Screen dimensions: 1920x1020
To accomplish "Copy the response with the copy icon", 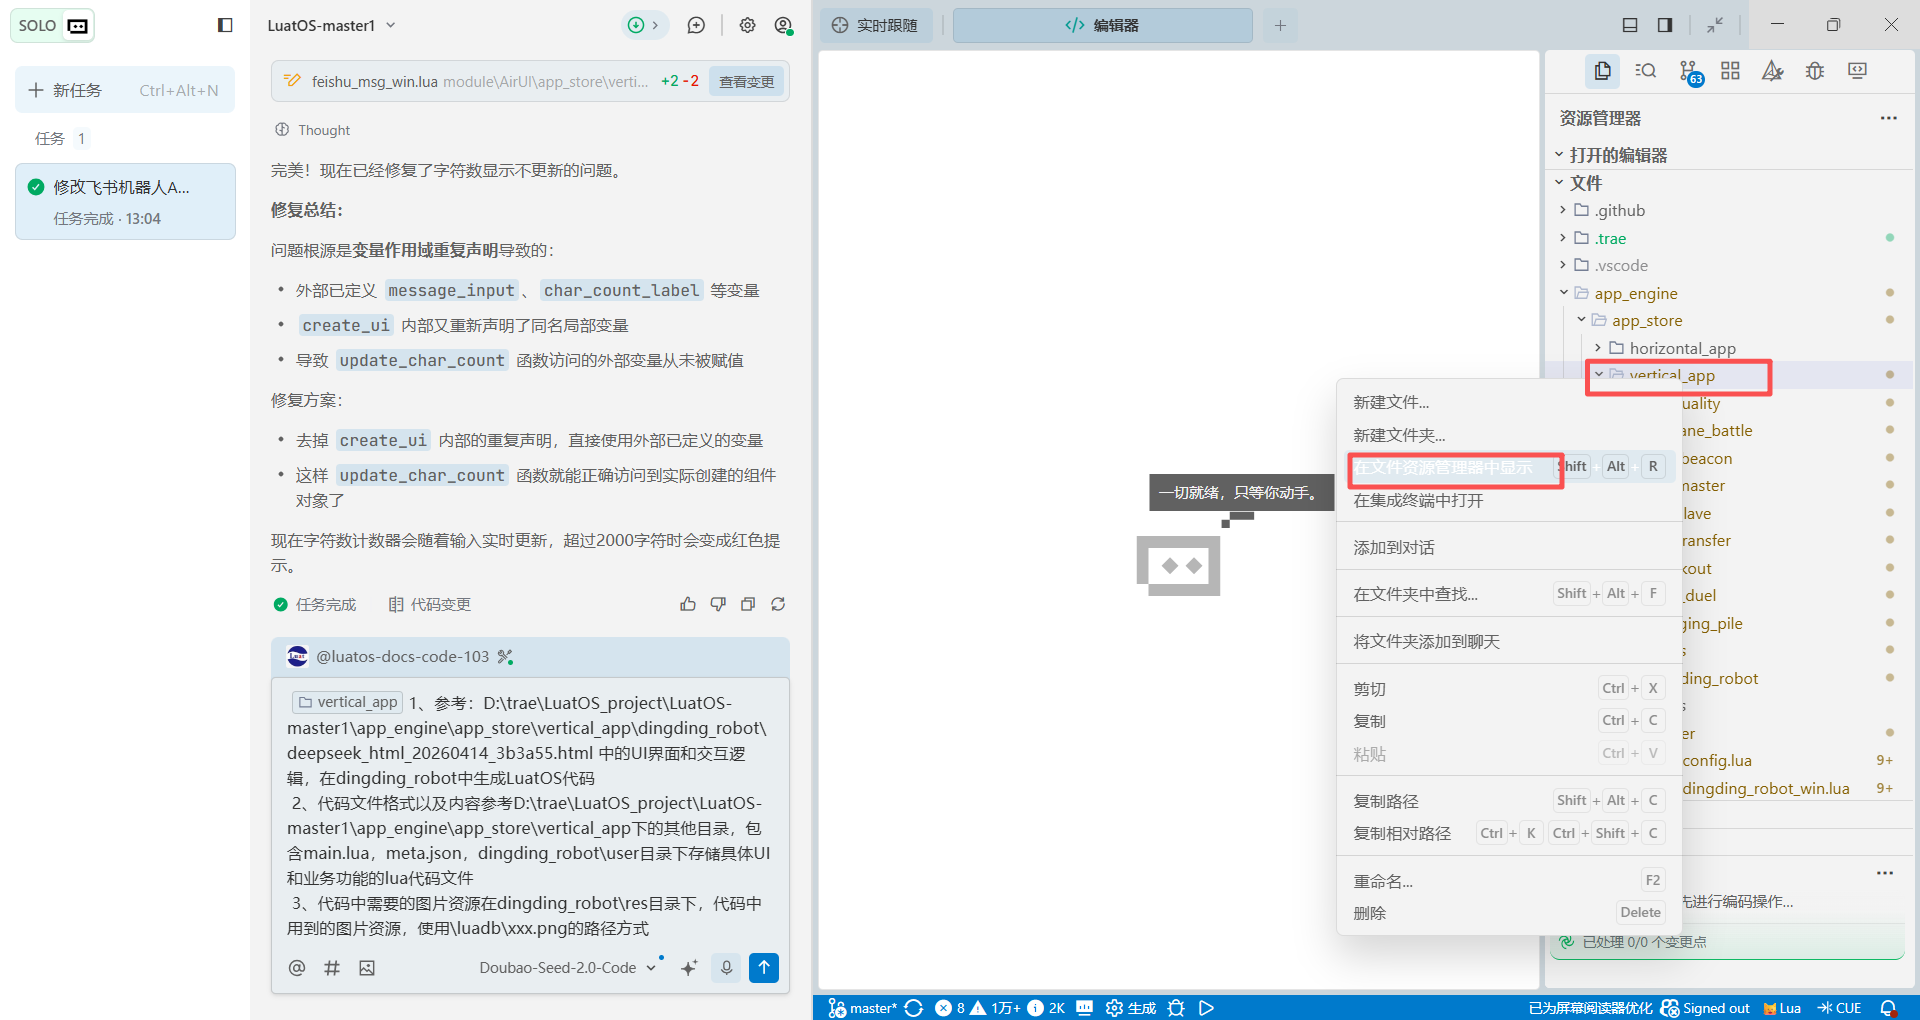I will (x=748, y=604).
